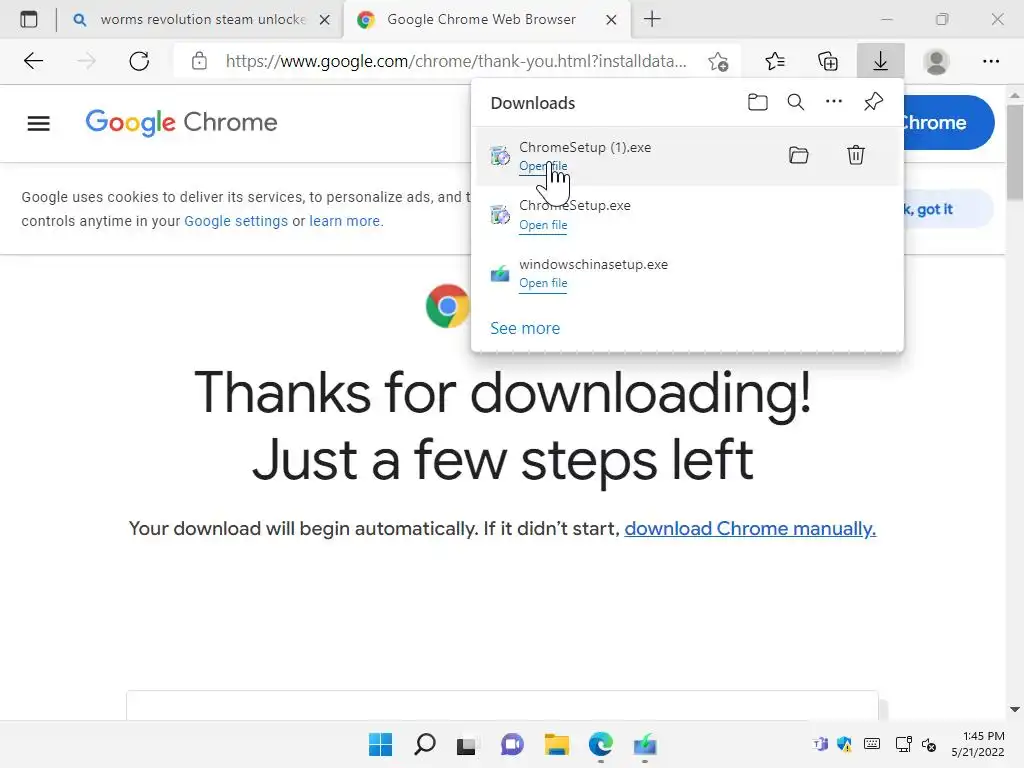This screenshot has height=768, width=1024.
Task: Add this page to favorites star icon
Action: click(718, 61)
